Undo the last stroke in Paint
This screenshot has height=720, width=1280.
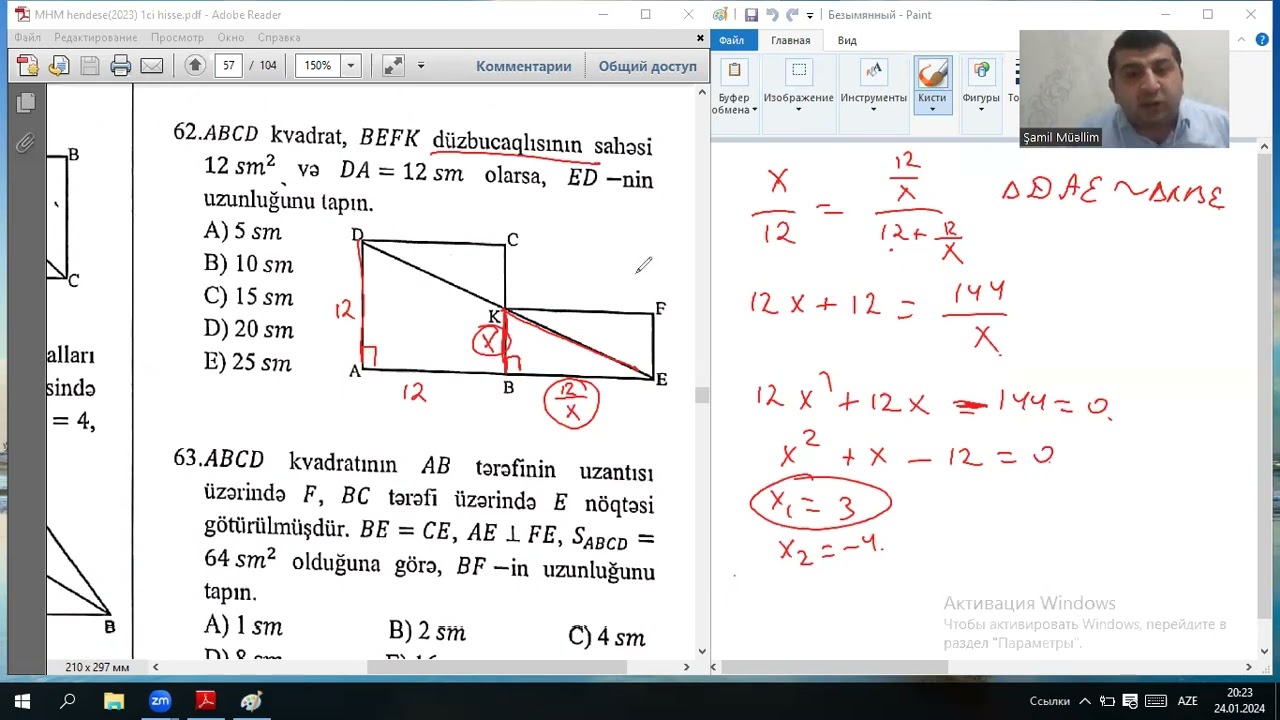[772, 15]
